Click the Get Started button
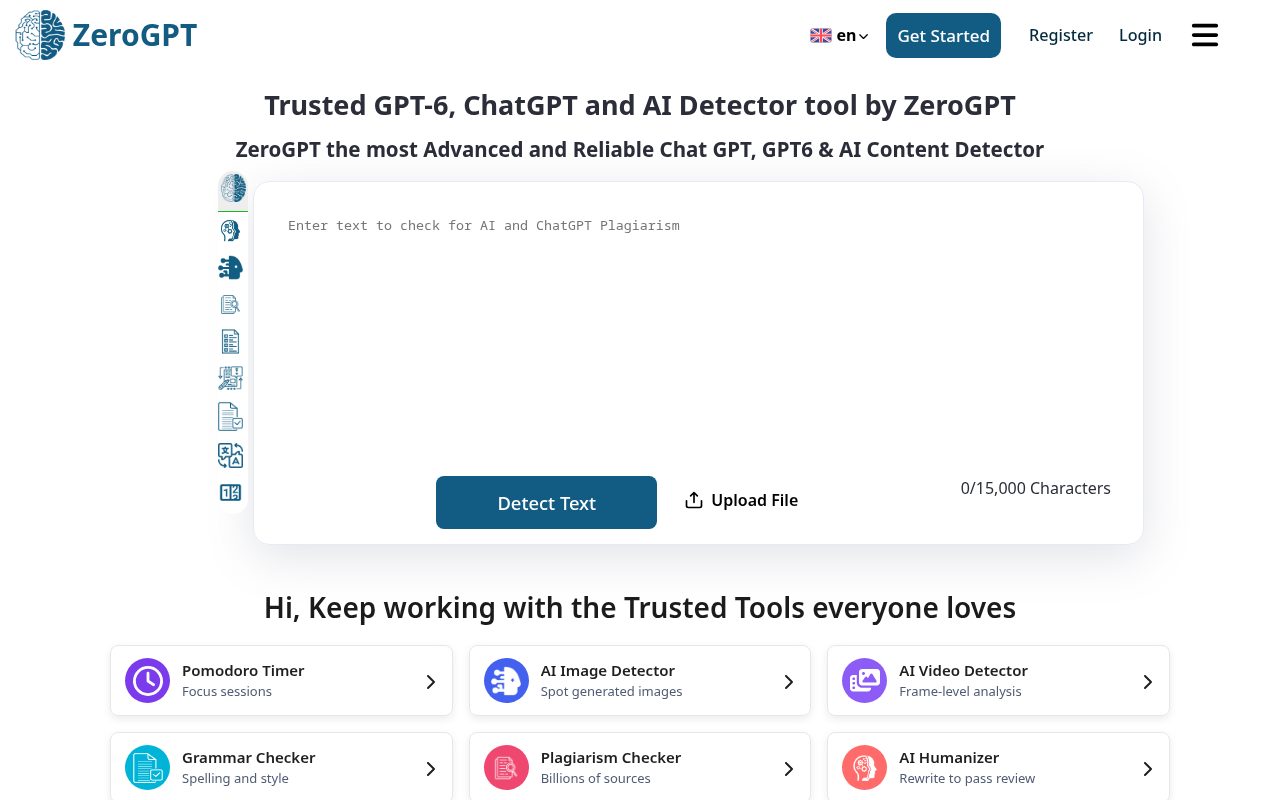 point(943,35)
